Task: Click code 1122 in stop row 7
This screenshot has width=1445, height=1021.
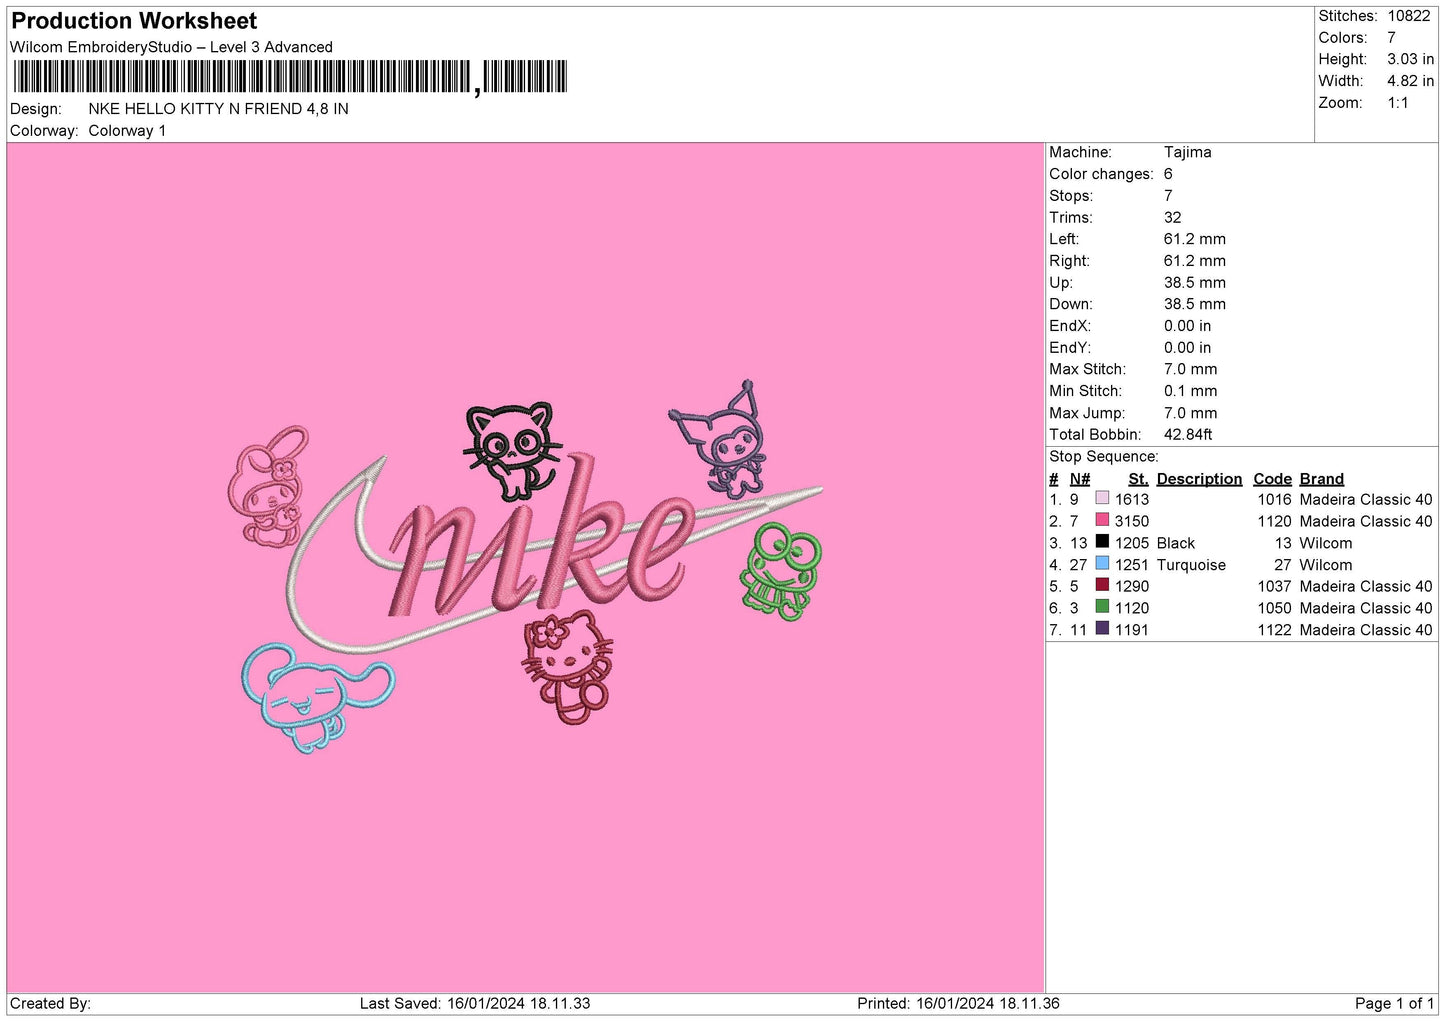Action: (x=1274, y=630)
